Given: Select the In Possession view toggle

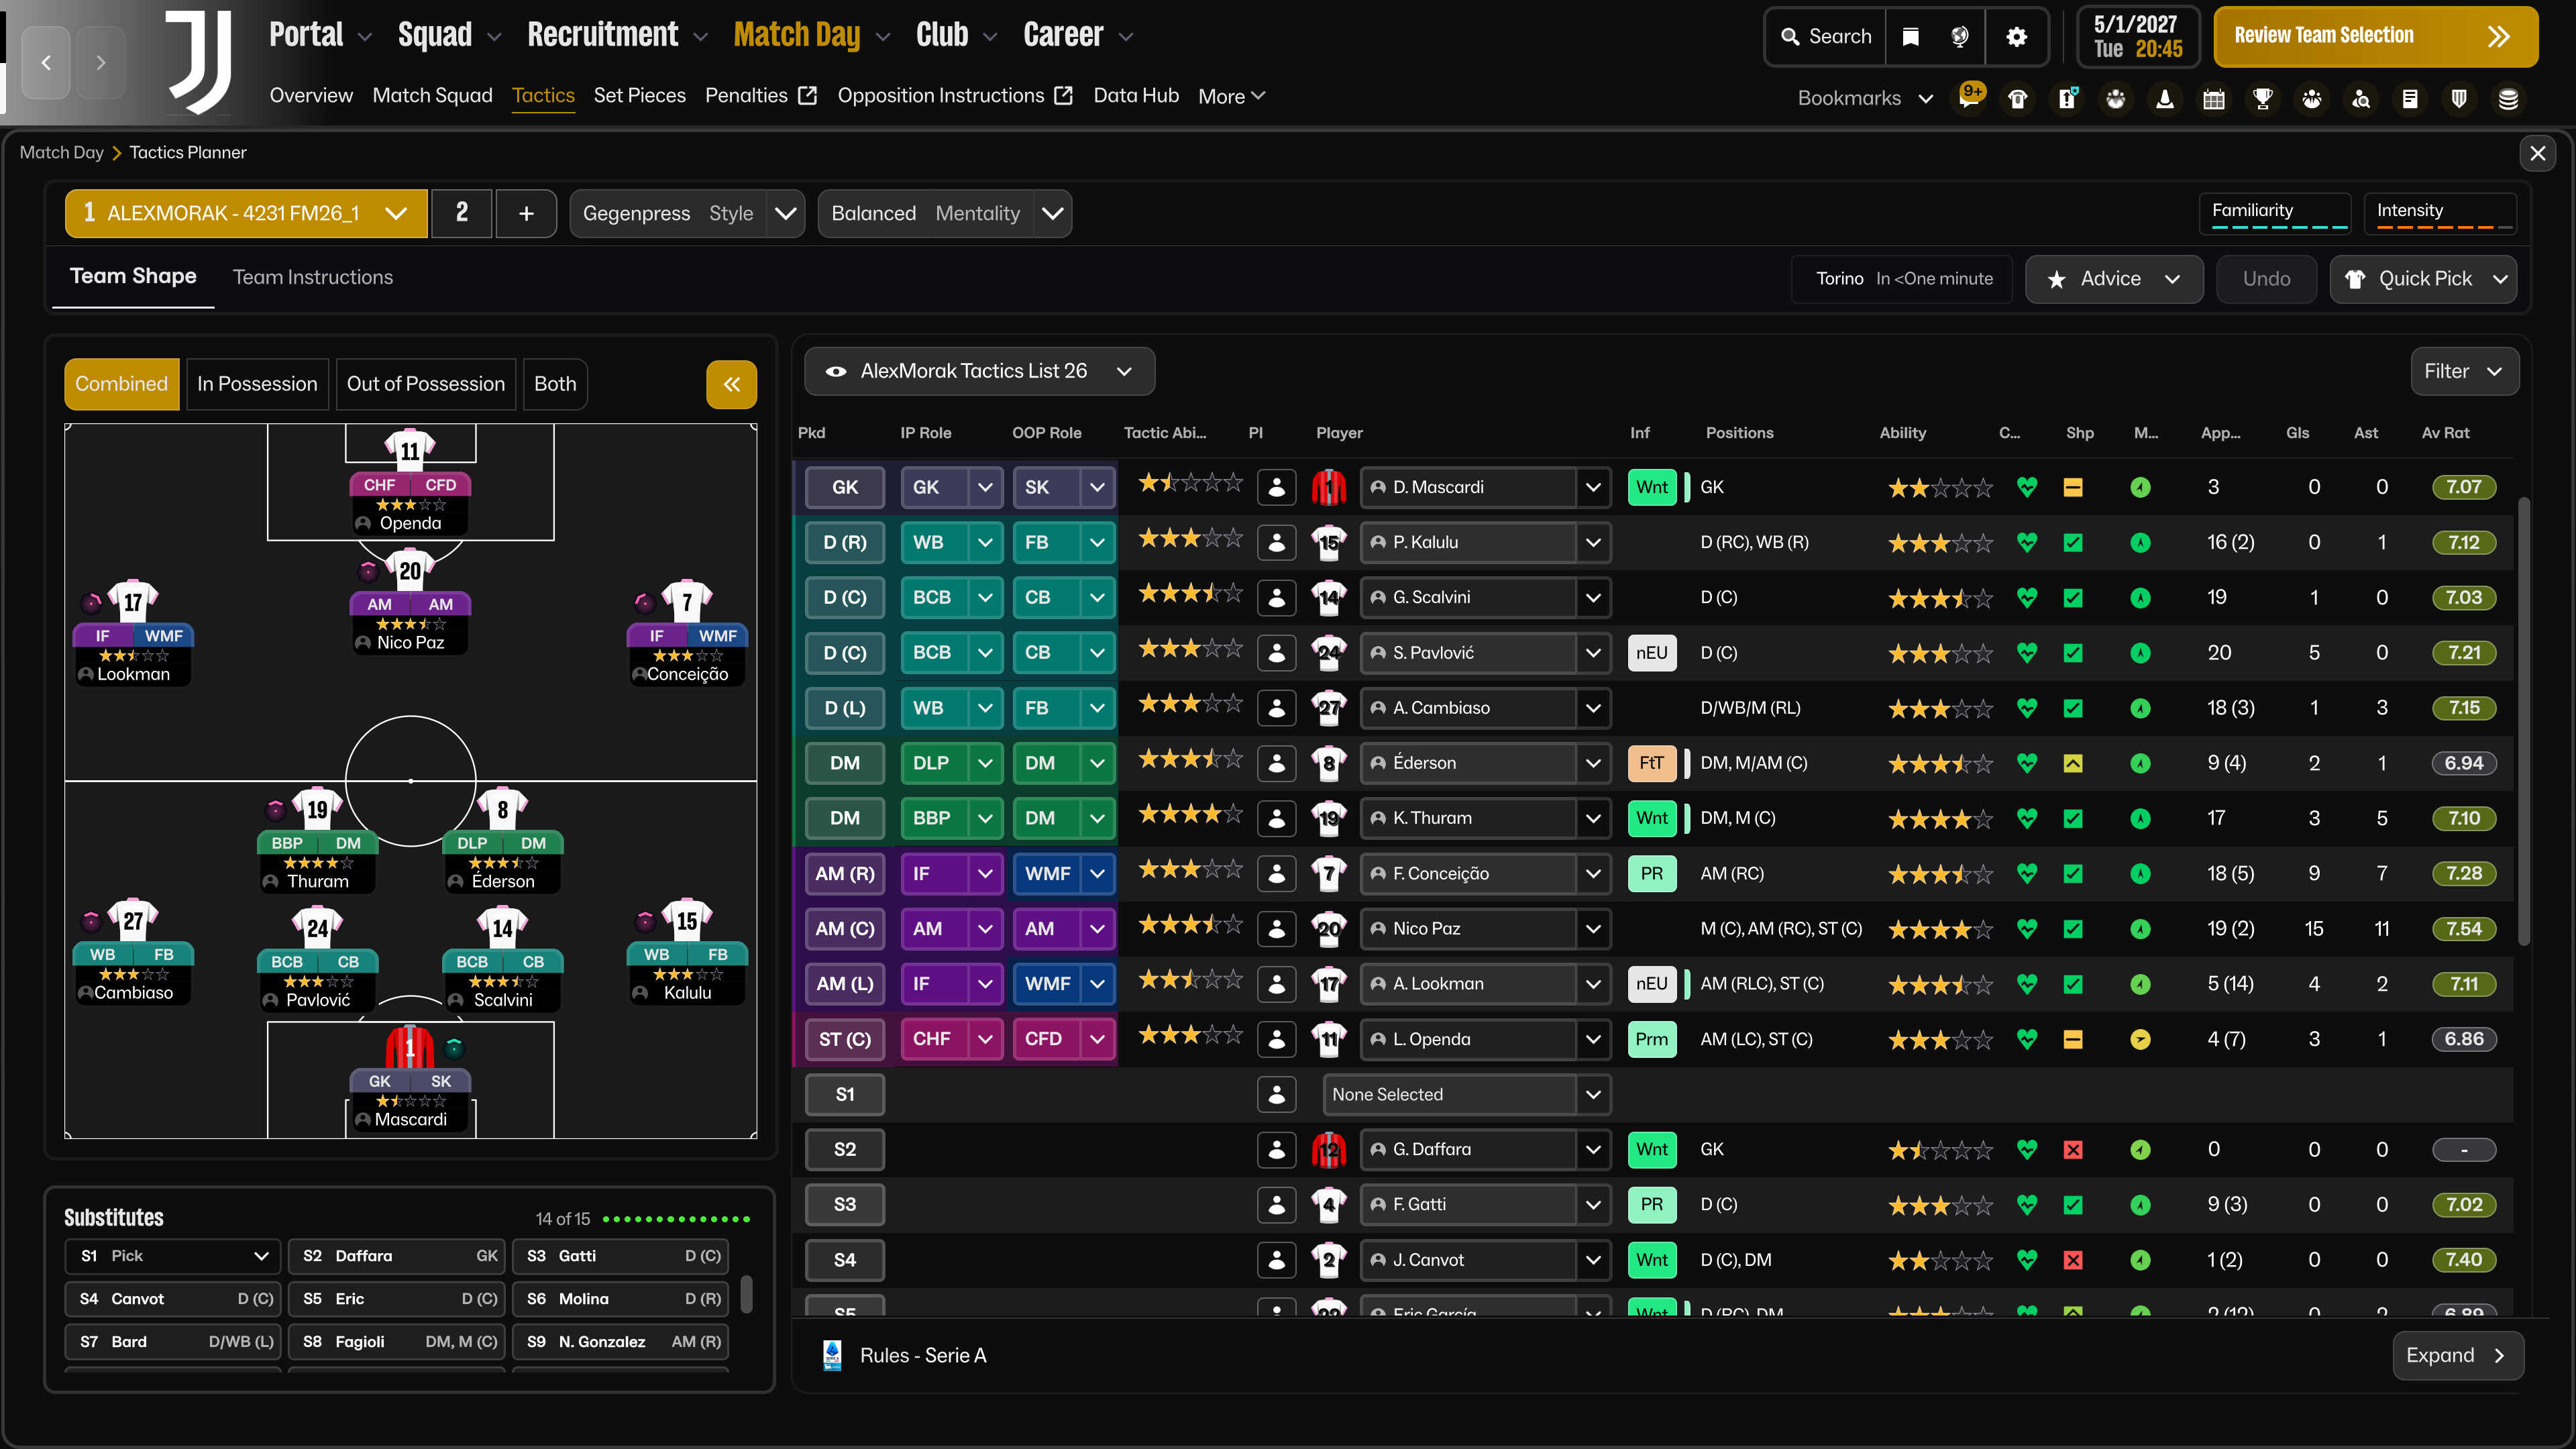Looking at the screenshot, I should 257,384.
